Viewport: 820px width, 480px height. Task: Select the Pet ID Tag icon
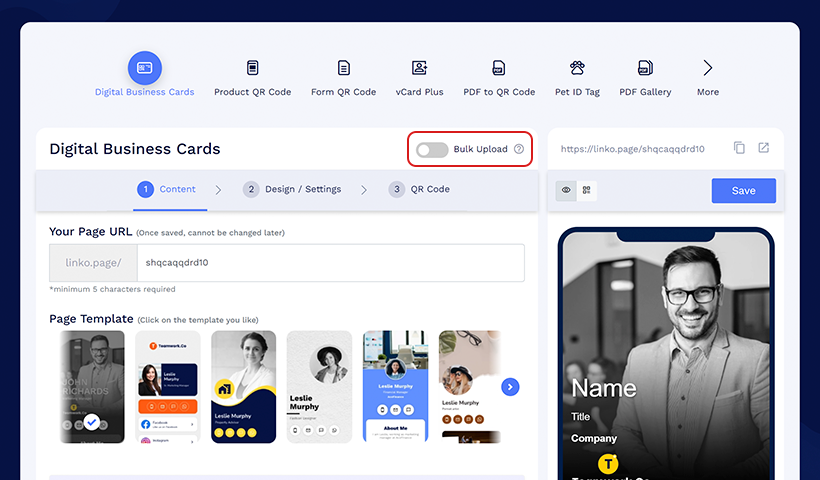click(577, 68)
